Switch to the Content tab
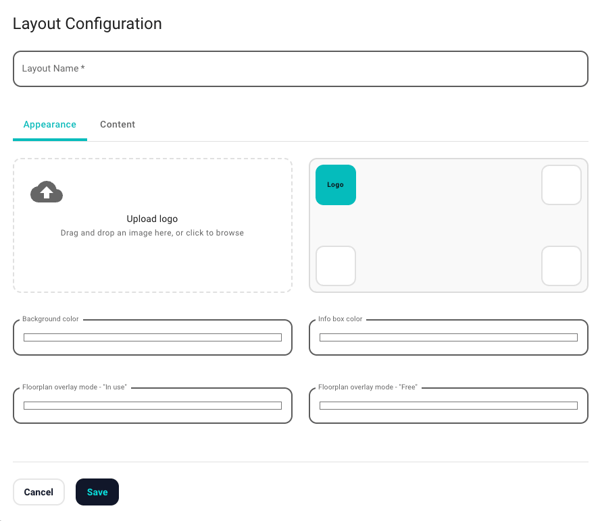The height and width of the screenshot is (521, 600). [117, 125]
